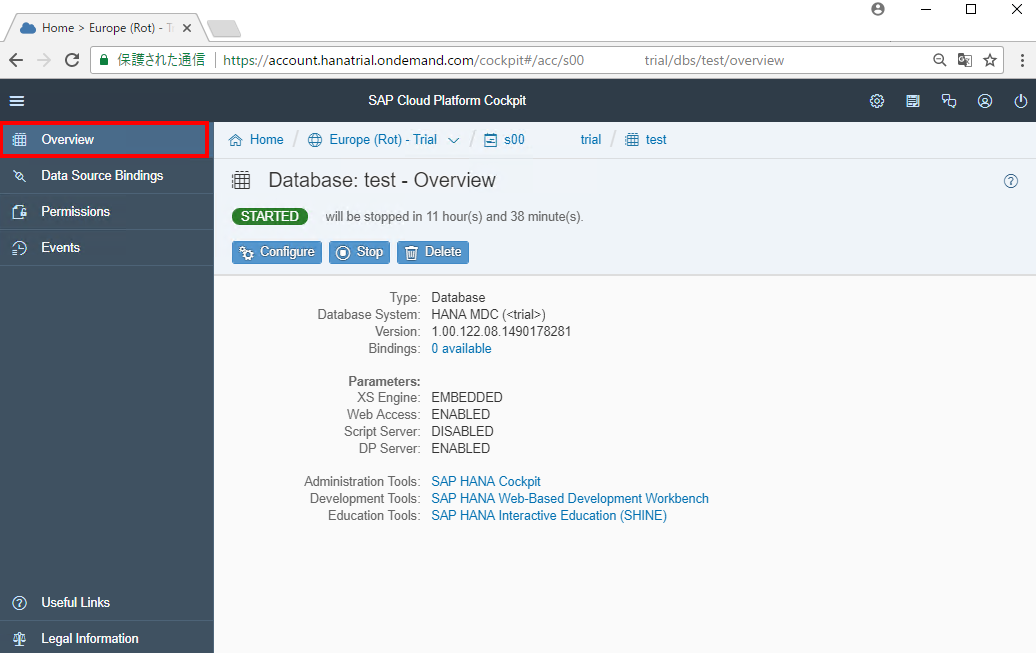Close the Home > Europe (Rot) browser tab
Viewport: 1036px width, 653px height.
[187, 28]
